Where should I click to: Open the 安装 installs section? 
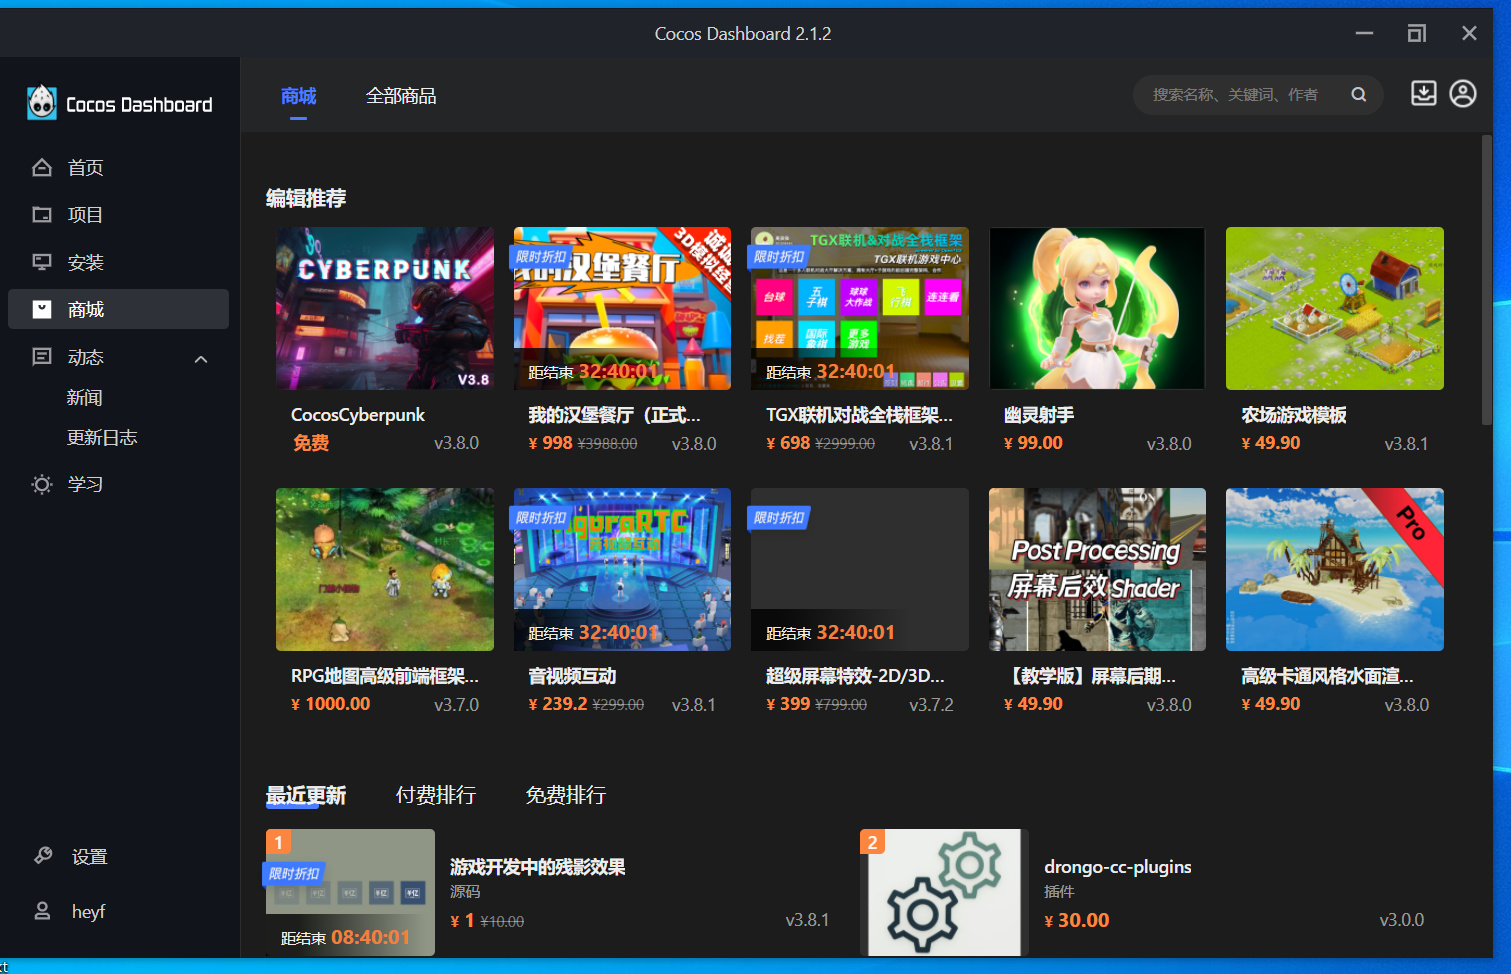pyautogui.click(x=84, y=261)
